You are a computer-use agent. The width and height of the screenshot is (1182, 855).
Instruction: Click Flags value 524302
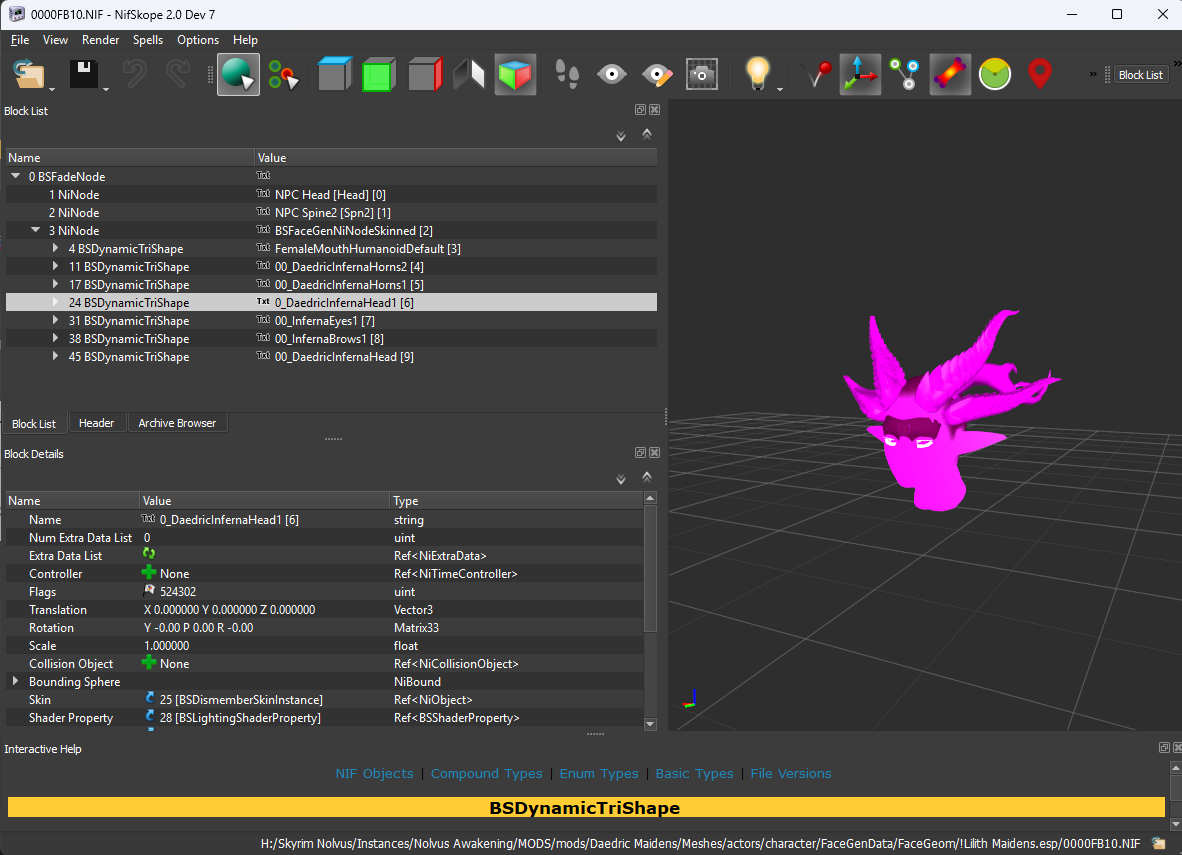click(178, 592)
